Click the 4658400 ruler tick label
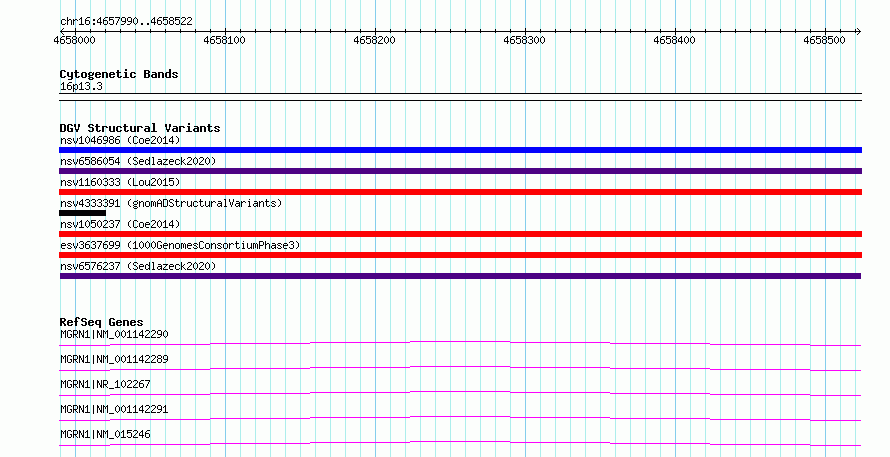 (x=674, y=40)
